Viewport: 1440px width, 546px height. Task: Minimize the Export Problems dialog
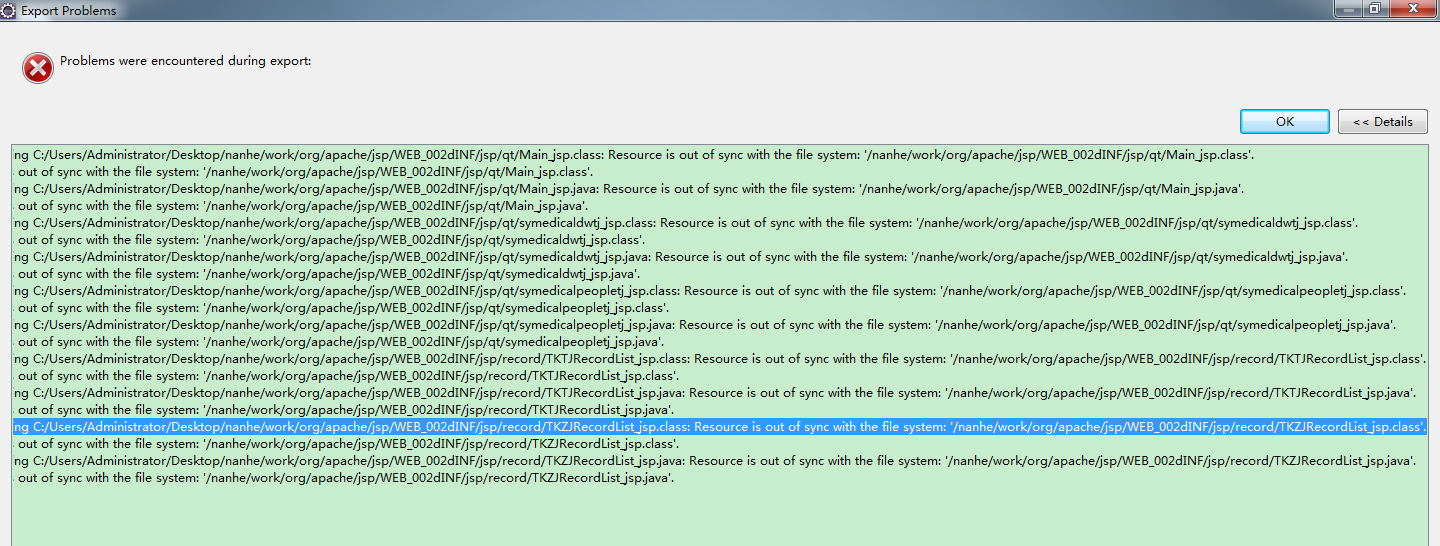[1348, 8]
